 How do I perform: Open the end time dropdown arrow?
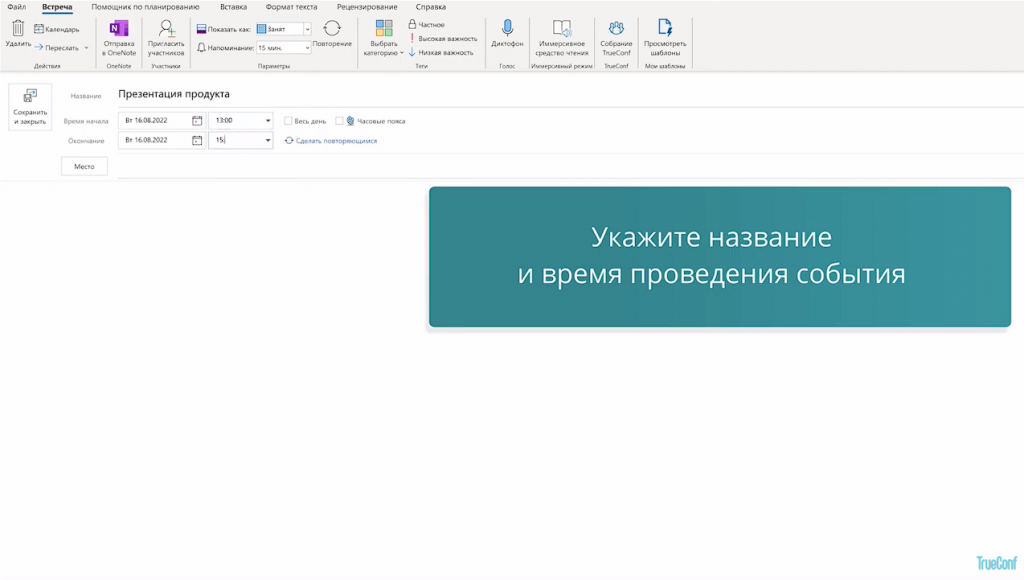point(268,140)
